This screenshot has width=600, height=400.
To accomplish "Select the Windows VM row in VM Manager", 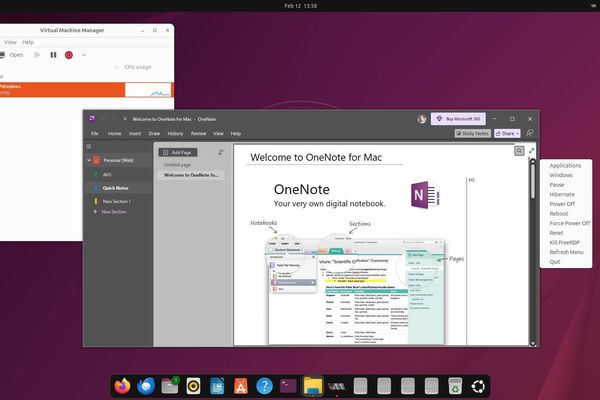I will (x=86, y=90).
